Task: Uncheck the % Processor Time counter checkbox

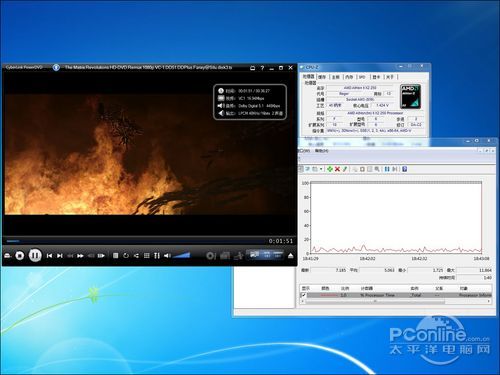Action: (303, 295)
